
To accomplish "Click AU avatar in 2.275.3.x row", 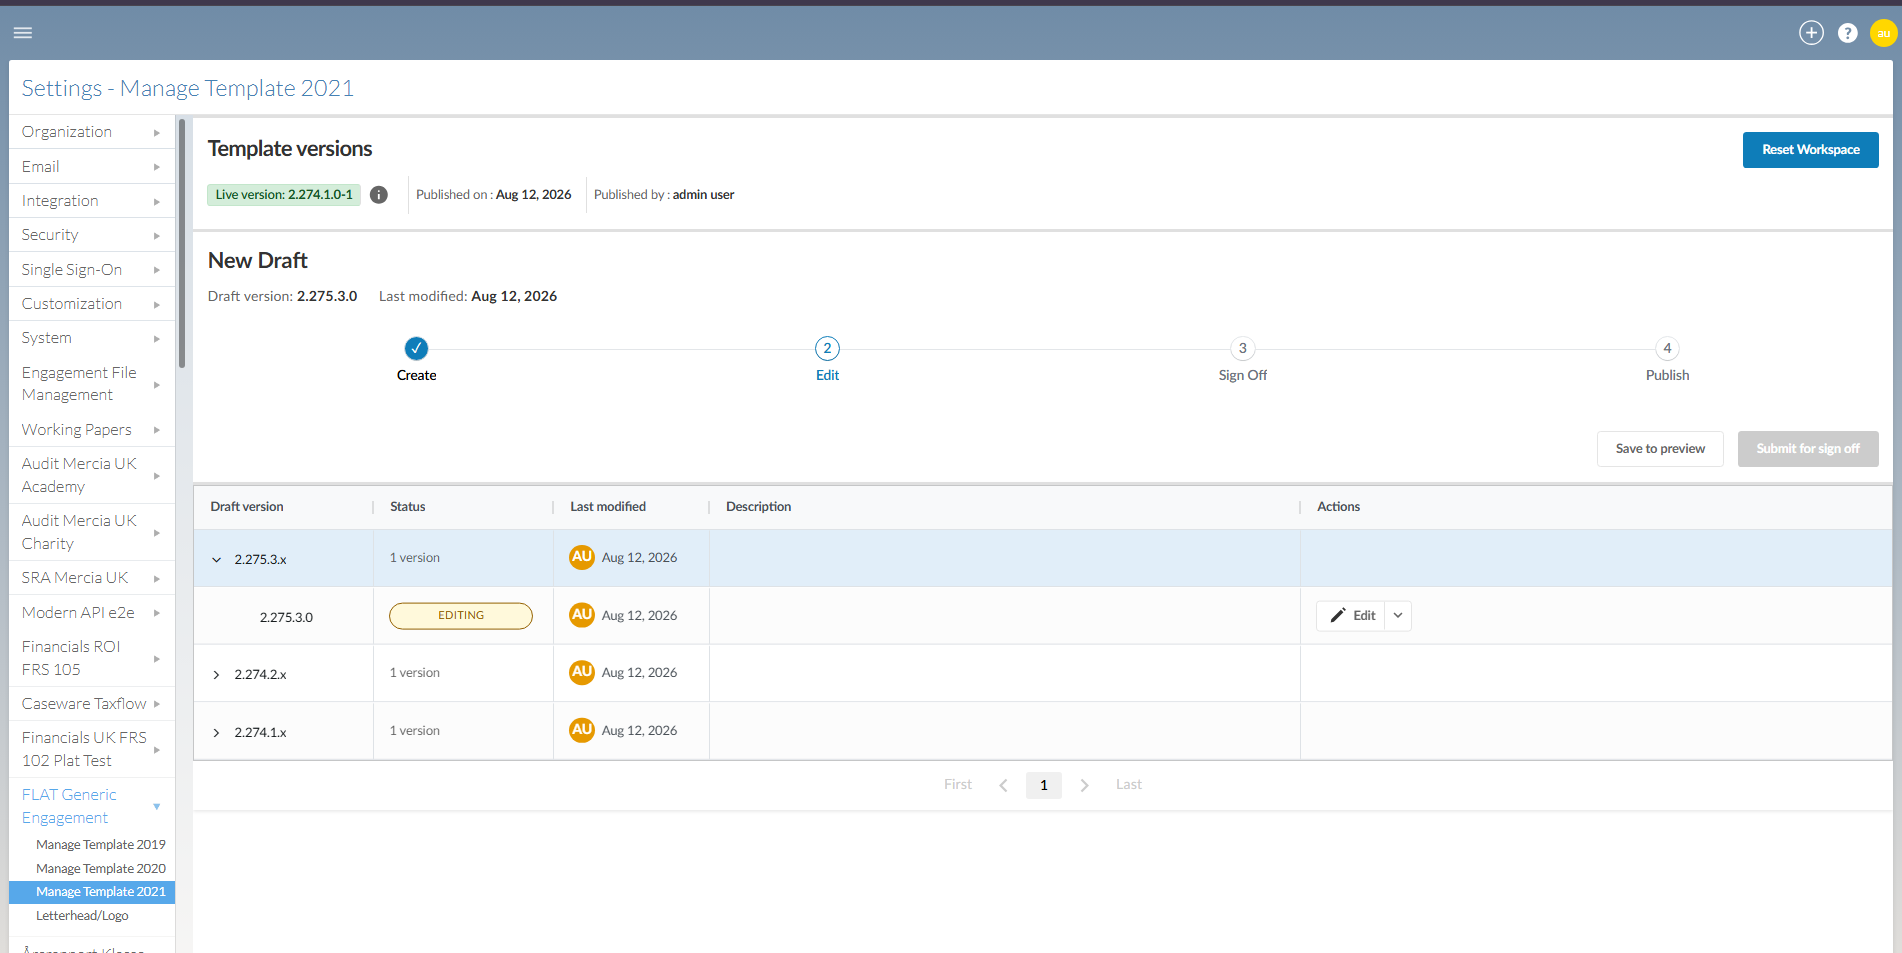I will [x=582, y=557].
